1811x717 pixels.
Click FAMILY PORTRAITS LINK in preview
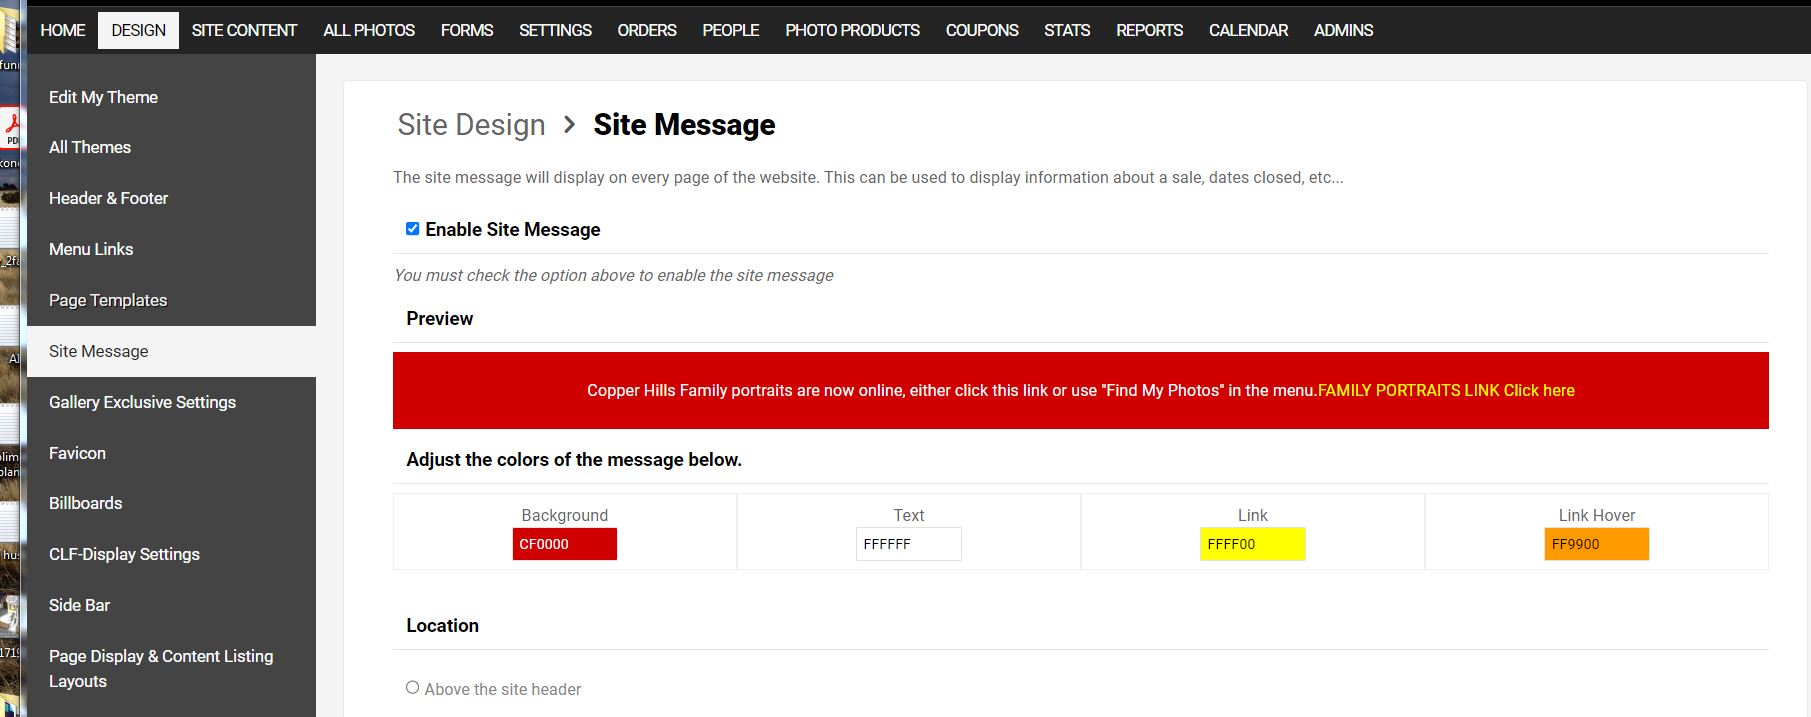(1446, 390)
